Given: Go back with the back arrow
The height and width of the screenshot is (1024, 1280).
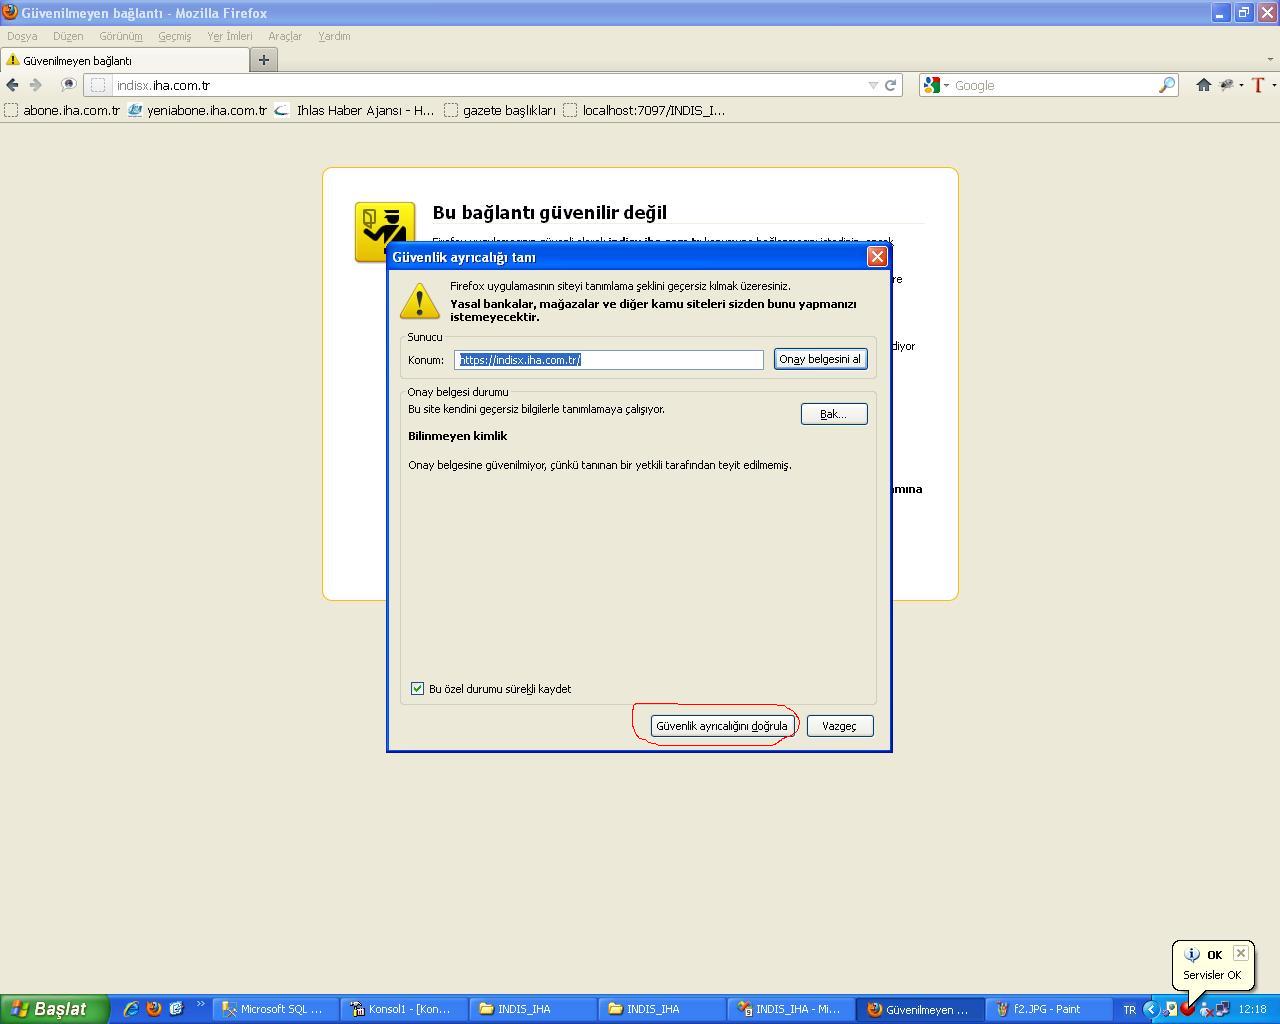Looking at the screenshot, I should pos(12,85).
